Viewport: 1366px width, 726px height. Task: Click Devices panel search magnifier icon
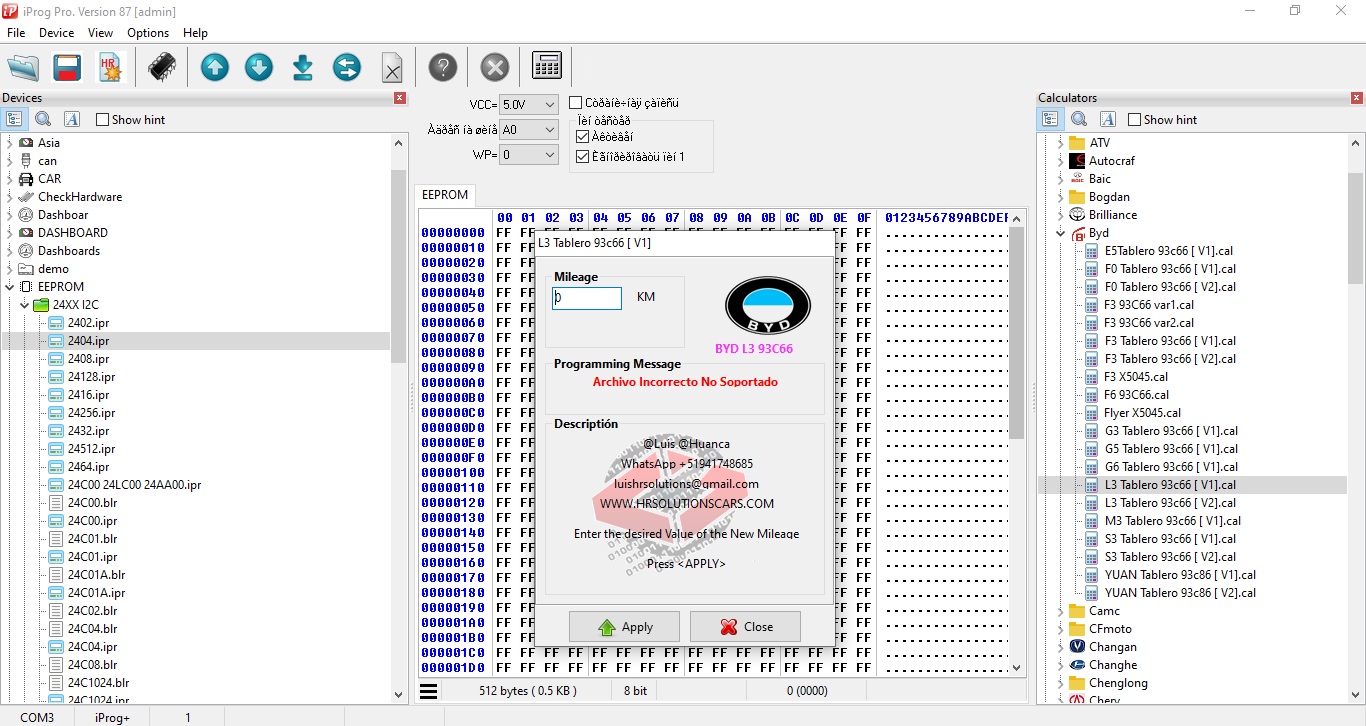(43, 119)
